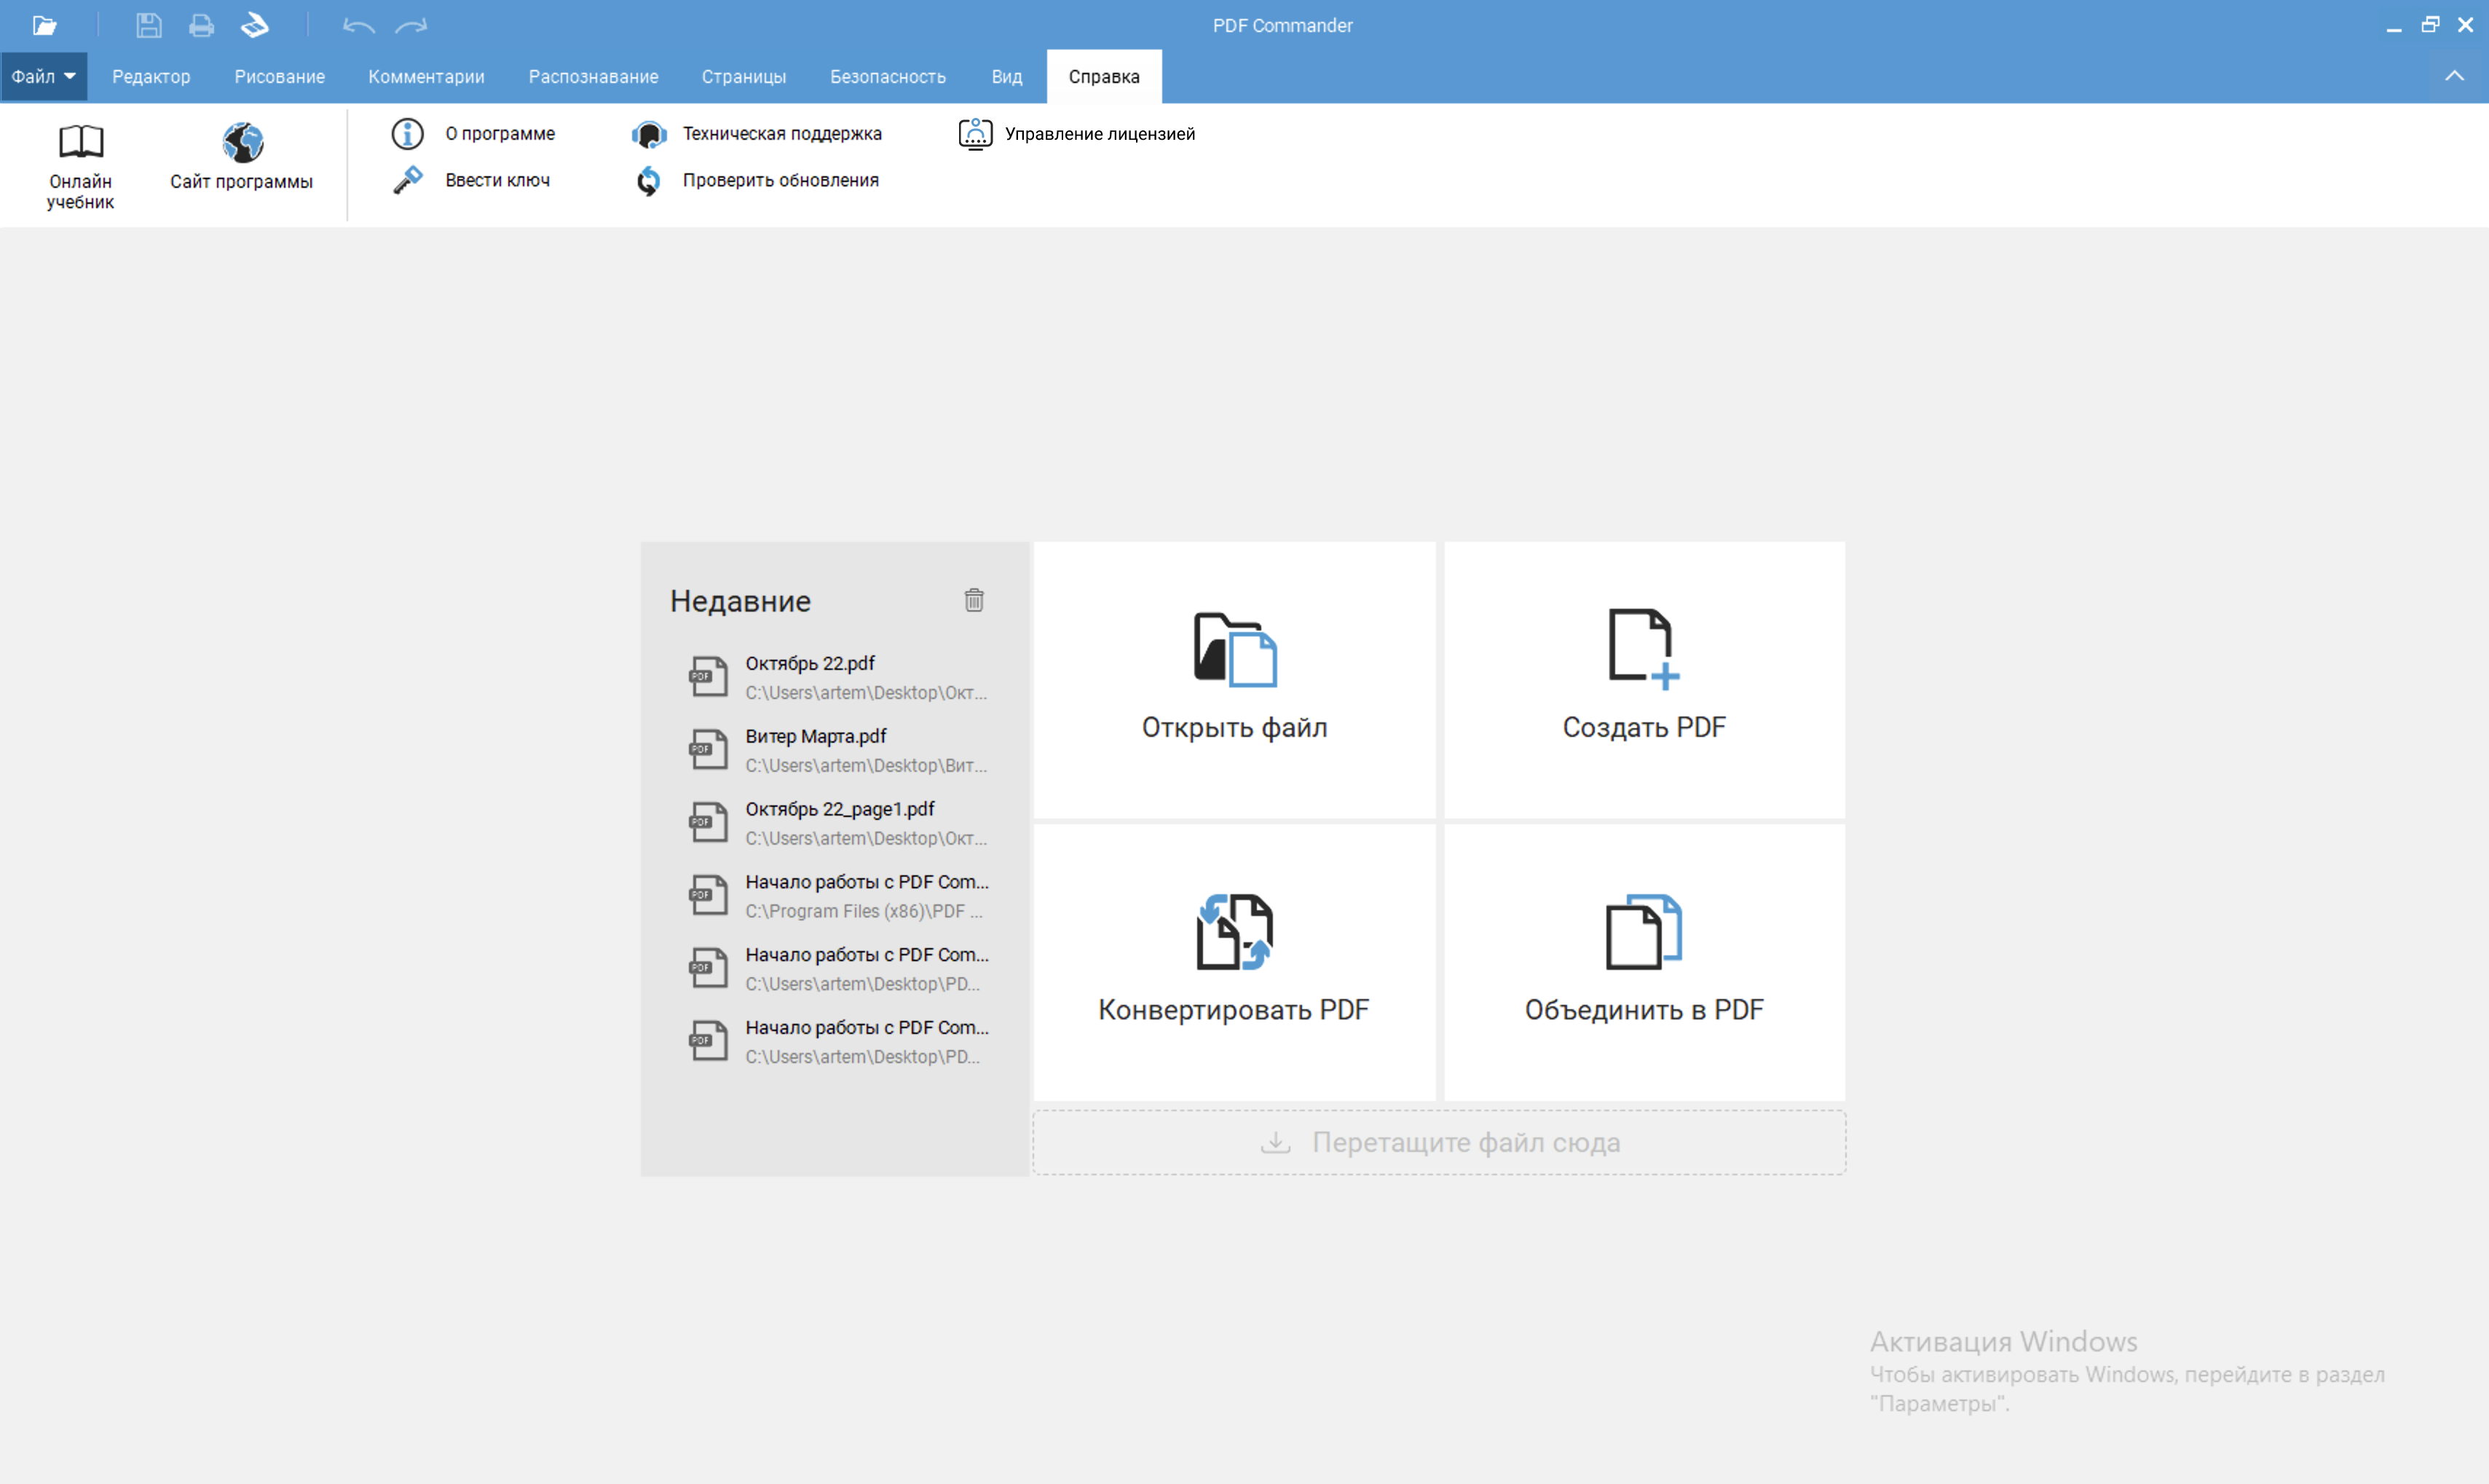The height and width of the screenshot is (1484, 2489).
Task: Click Ввести ключ option
Action: (497, 180)
